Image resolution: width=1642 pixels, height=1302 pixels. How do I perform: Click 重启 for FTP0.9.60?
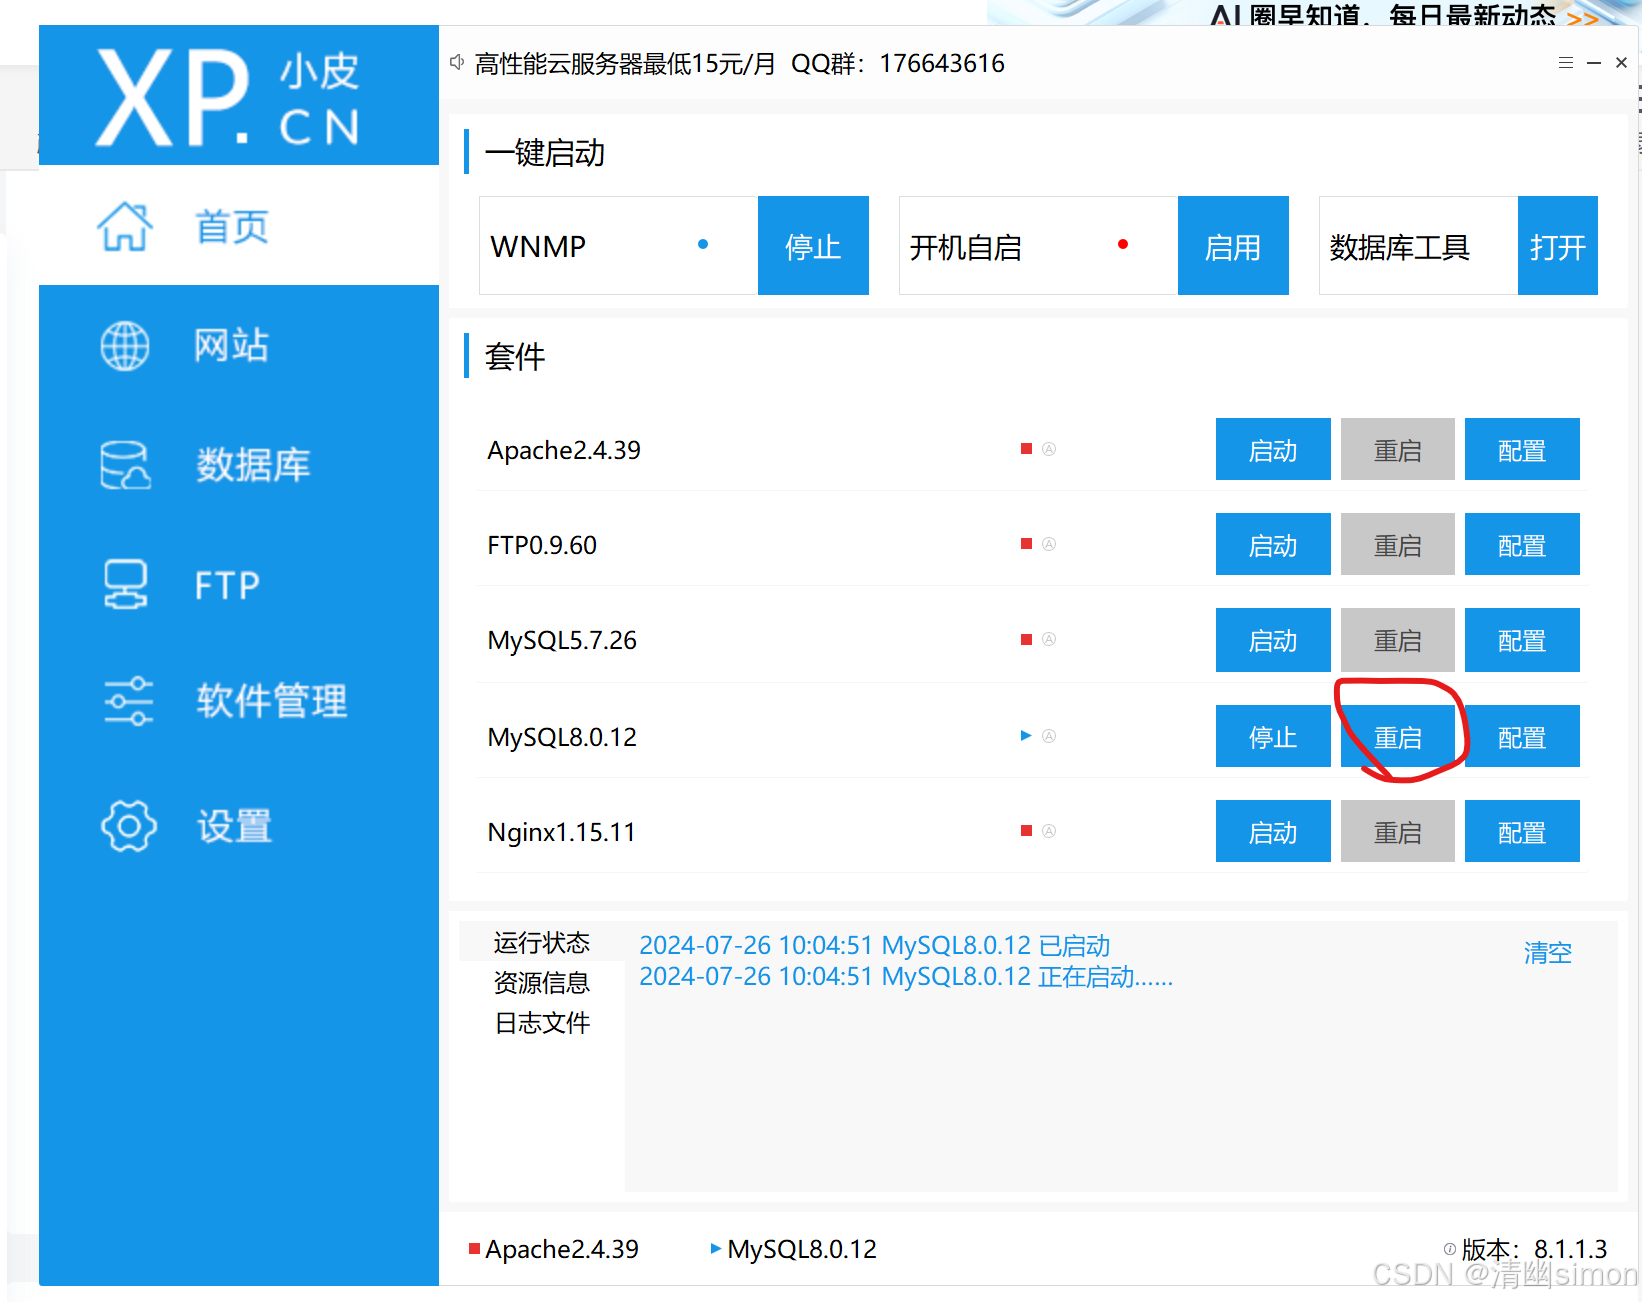pyautogui.click(x=1398, y=545)
